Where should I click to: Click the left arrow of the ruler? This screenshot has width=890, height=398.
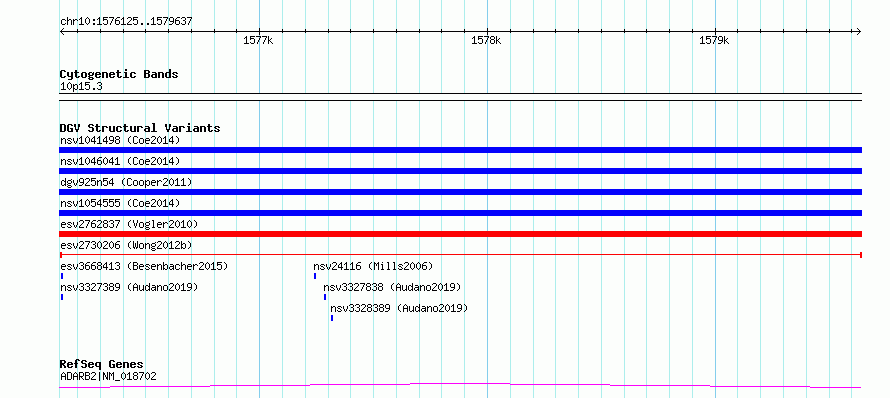62,31
